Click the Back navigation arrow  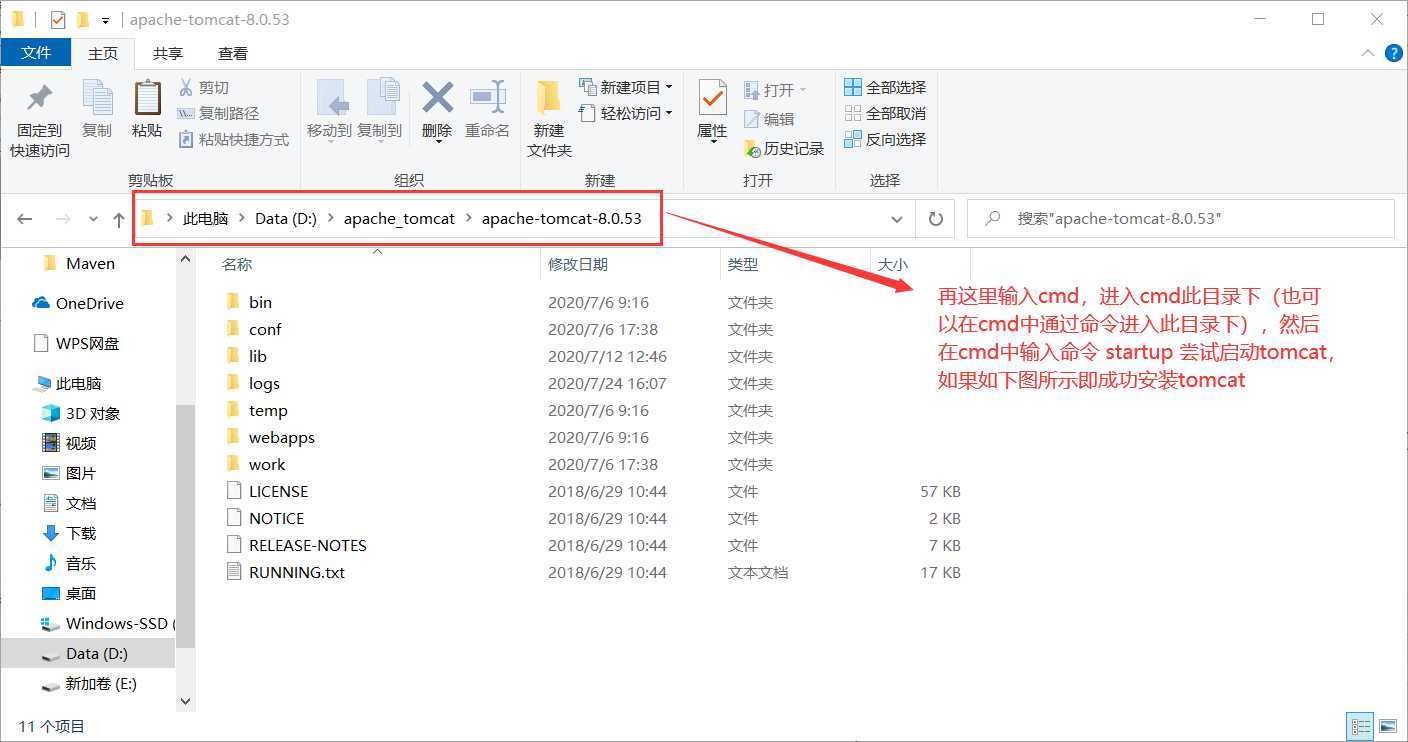pos(25,218)
